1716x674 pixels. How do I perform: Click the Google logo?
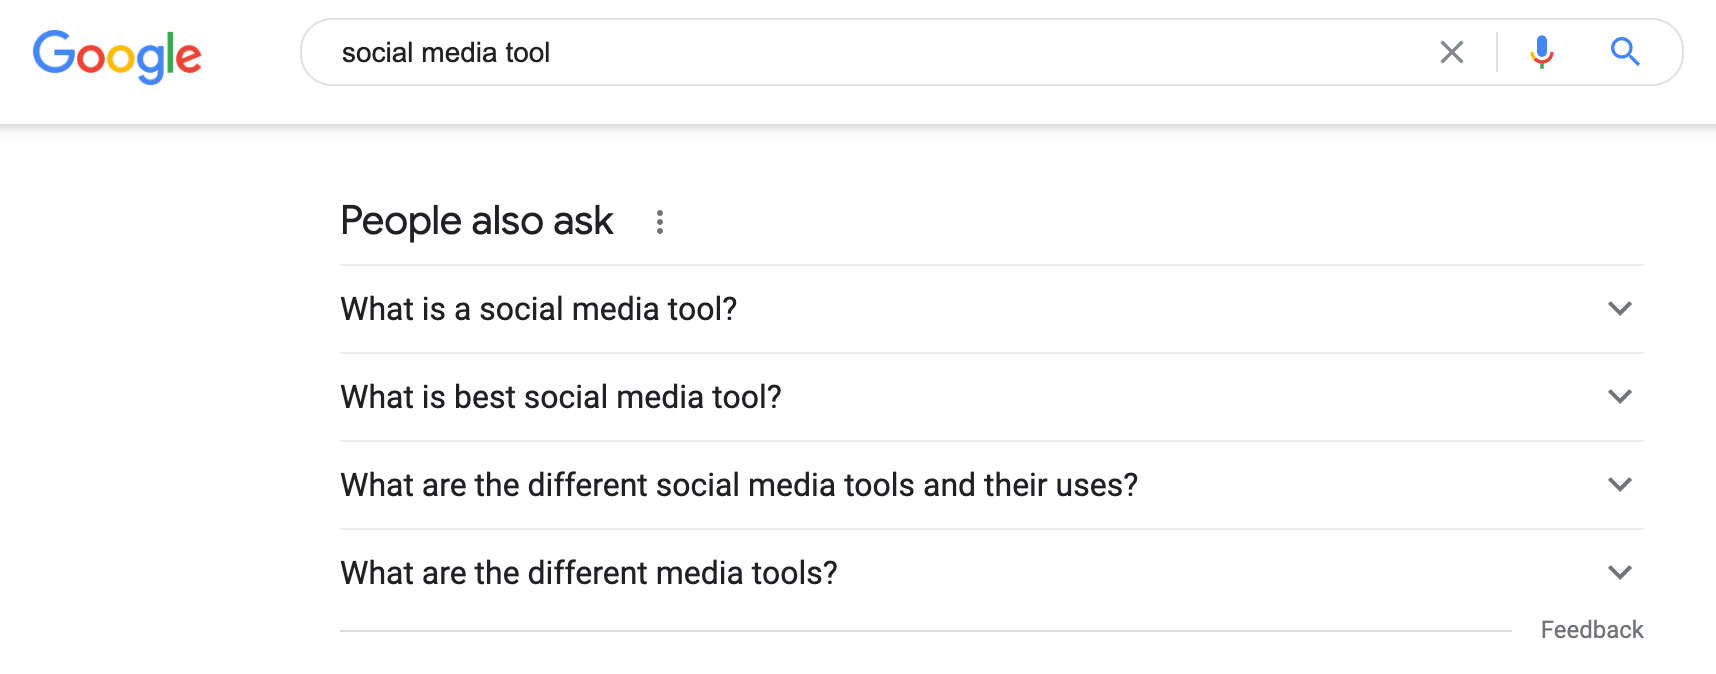pyautogui.click(x=117, y=55)
